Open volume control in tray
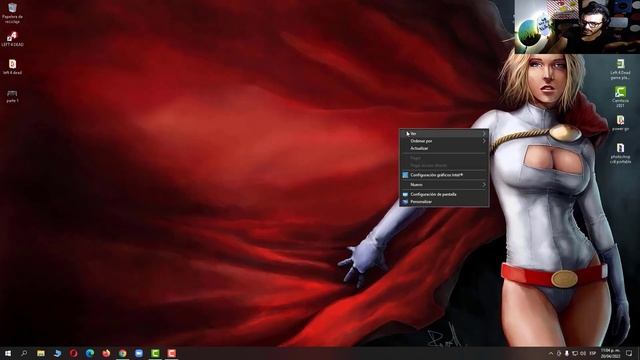Image resolution: width=640 pixels, height=360 pixels. [583, 353]
